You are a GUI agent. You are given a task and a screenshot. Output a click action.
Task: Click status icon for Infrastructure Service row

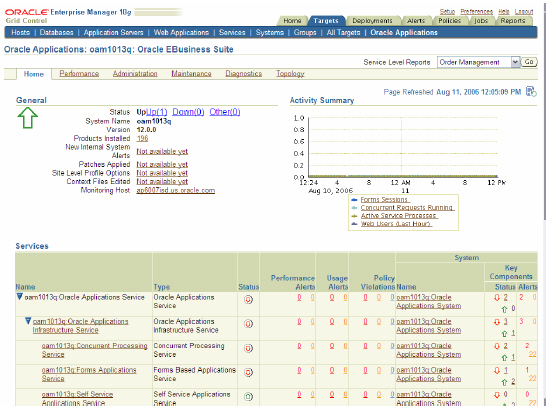(x=248, y=324)
